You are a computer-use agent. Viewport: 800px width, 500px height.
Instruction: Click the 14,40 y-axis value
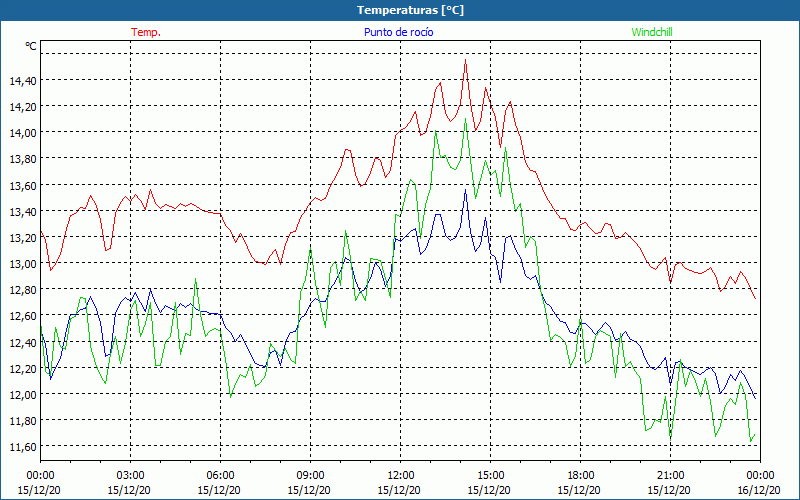pos(22,80)
